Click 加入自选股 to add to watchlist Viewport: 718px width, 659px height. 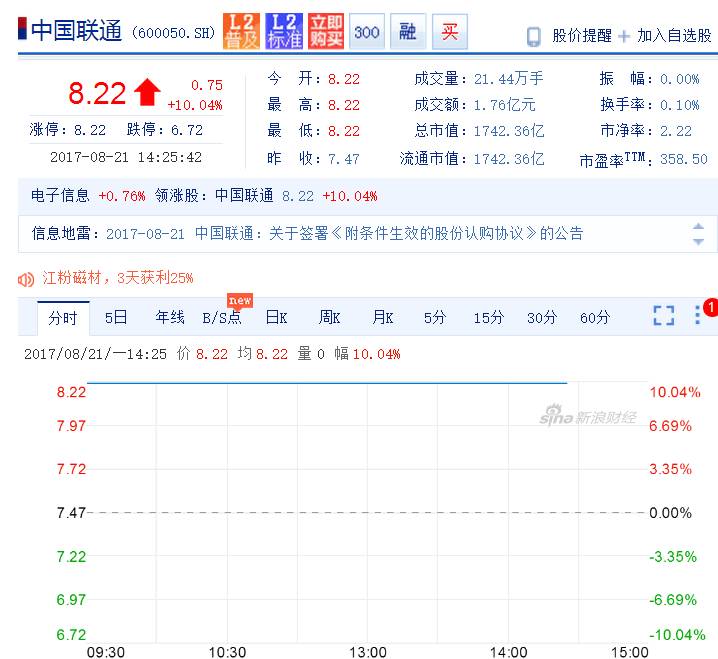tap(674, 35)
